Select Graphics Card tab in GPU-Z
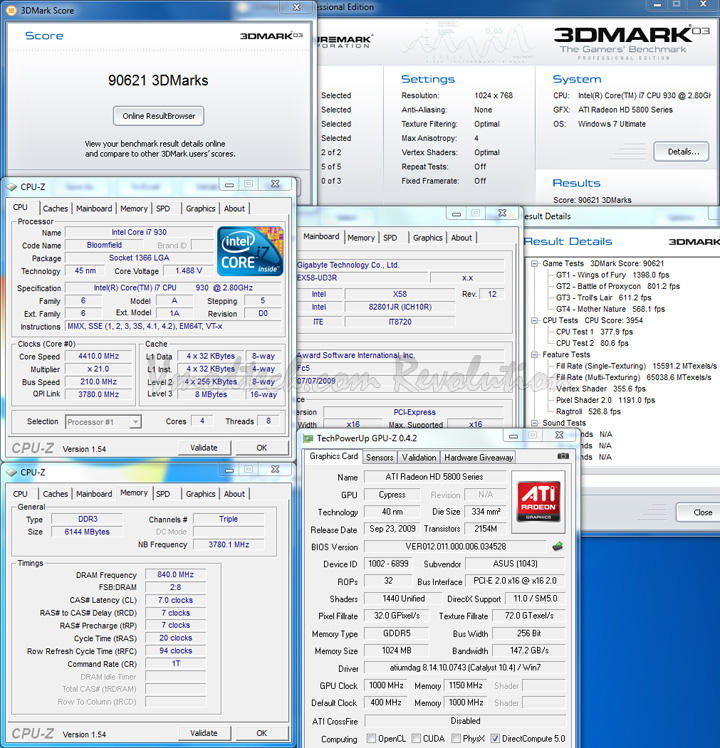Image resolution: width=720 pixels, height=748 pixels. (334, 456)
